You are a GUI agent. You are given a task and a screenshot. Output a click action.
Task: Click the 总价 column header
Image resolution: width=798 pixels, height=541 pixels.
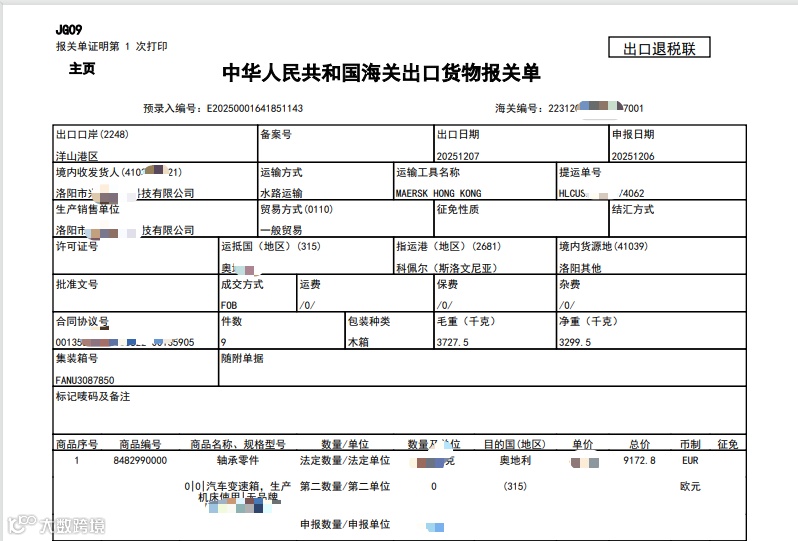click(x=639, y=444)
